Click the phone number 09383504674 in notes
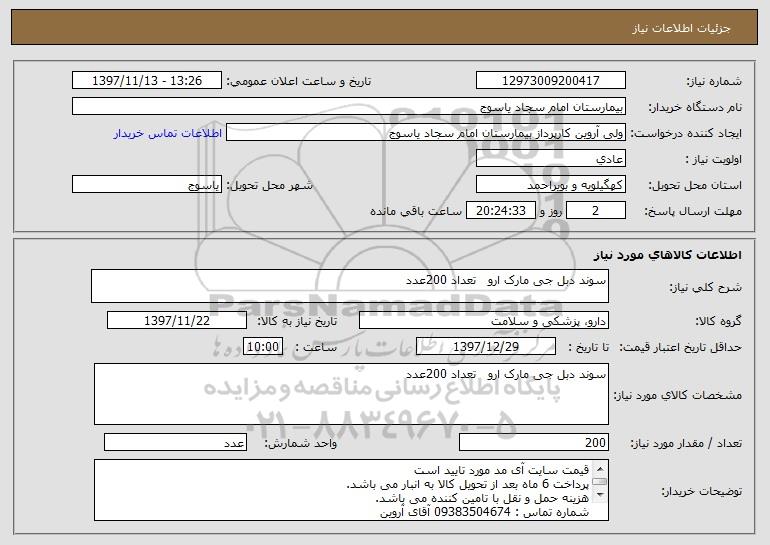 [472, 513]
